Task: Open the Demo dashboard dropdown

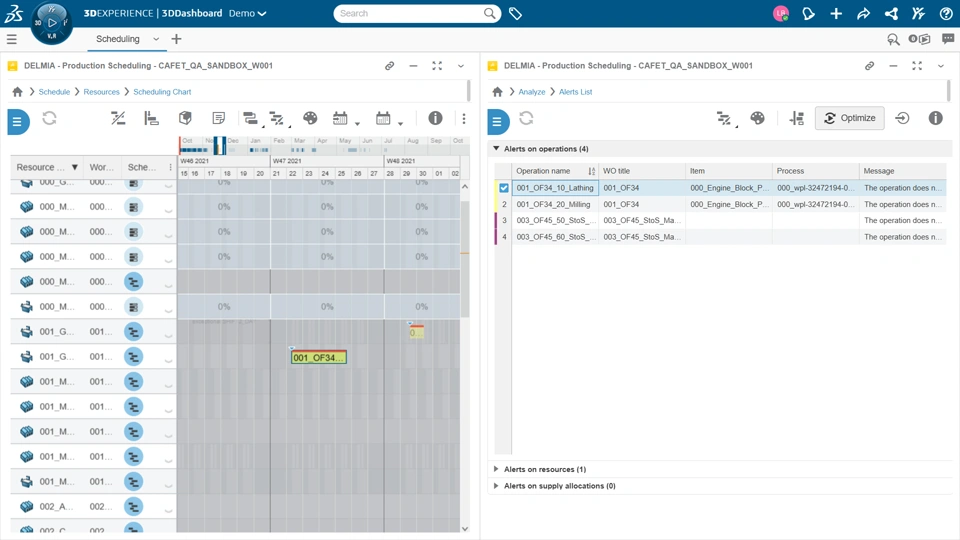Action: click(247, 13)
